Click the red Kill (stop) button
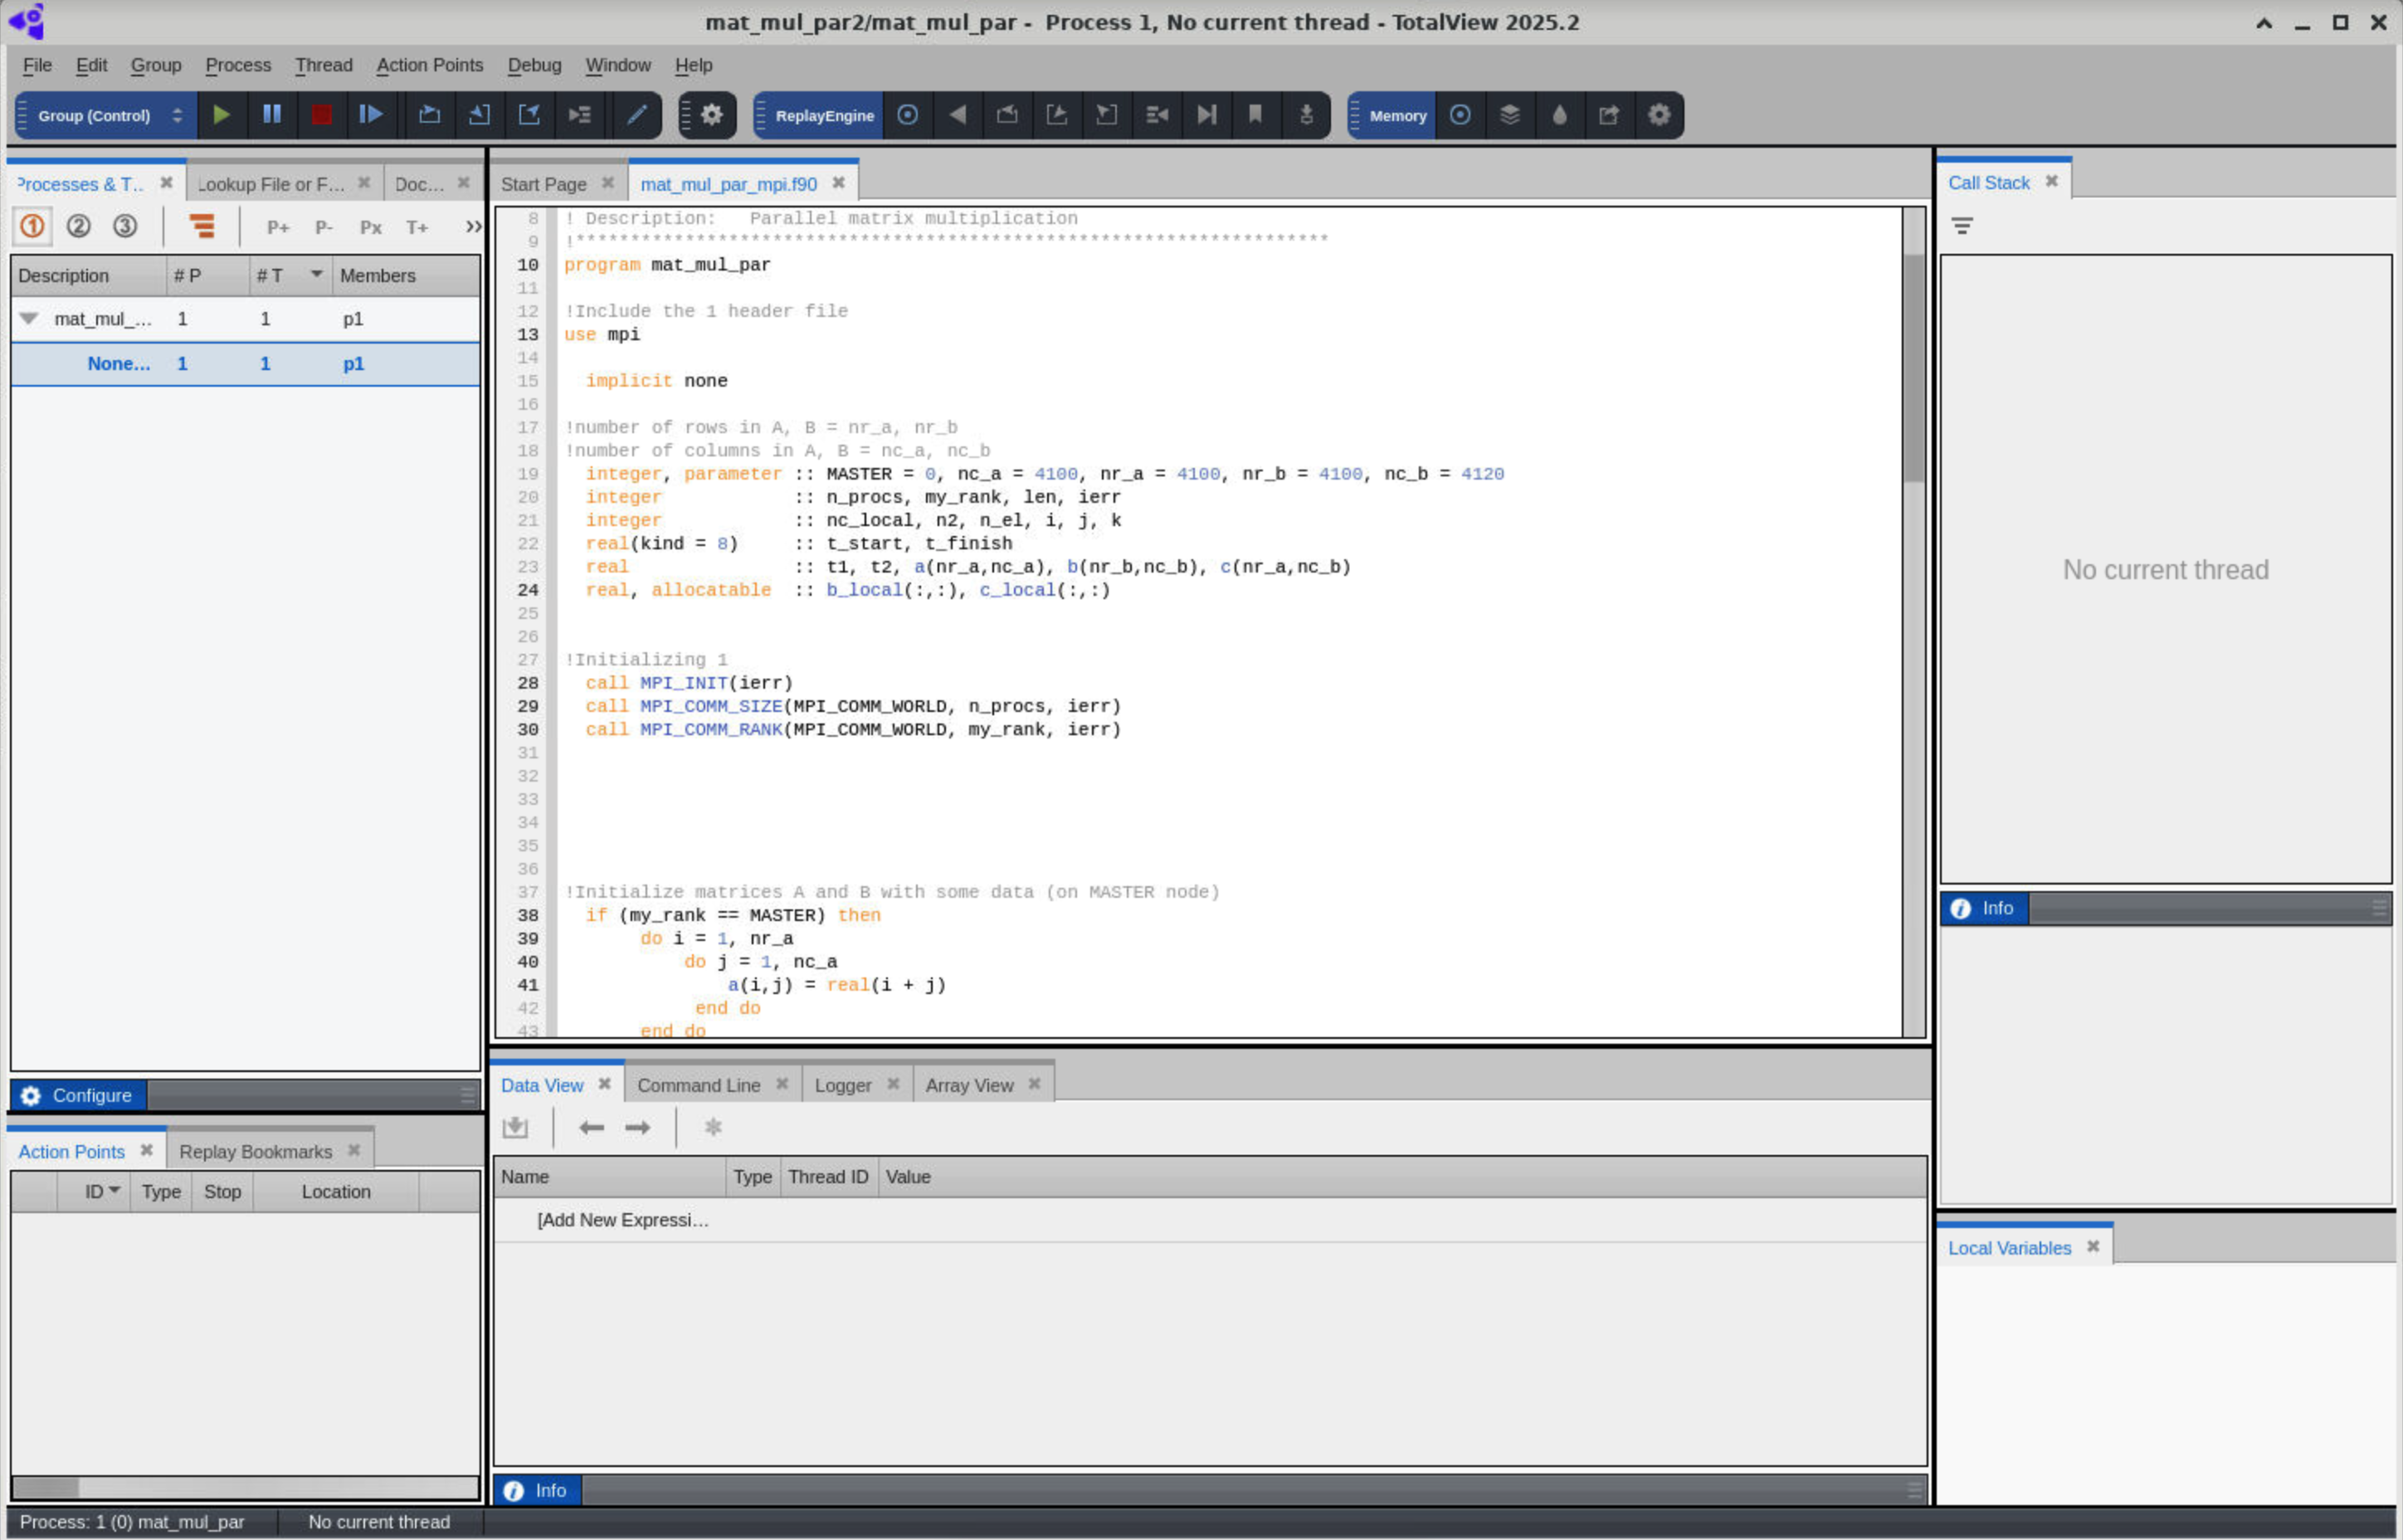Viewport: 2403px width, 1540px height. click(x=321, y=115)
